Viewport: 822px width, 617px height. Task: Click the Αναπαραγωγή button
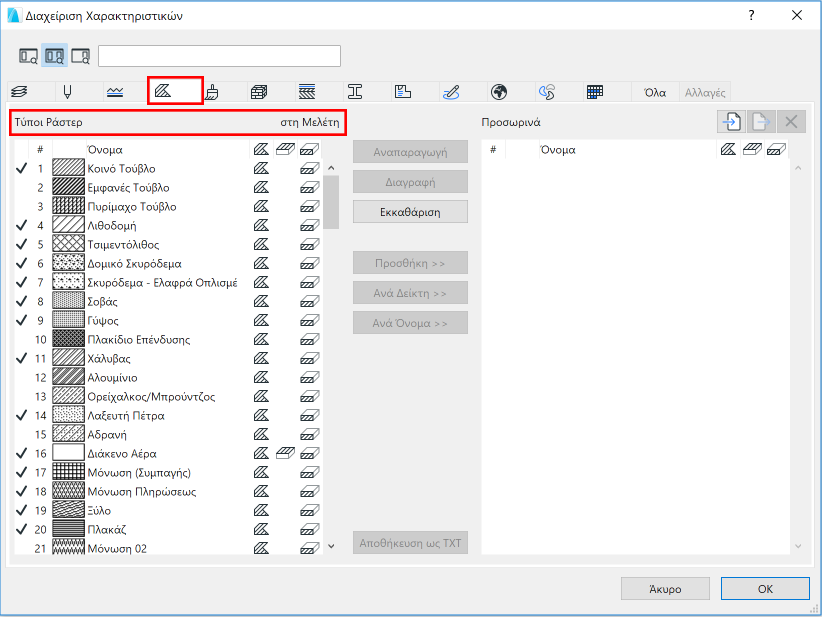410,152
